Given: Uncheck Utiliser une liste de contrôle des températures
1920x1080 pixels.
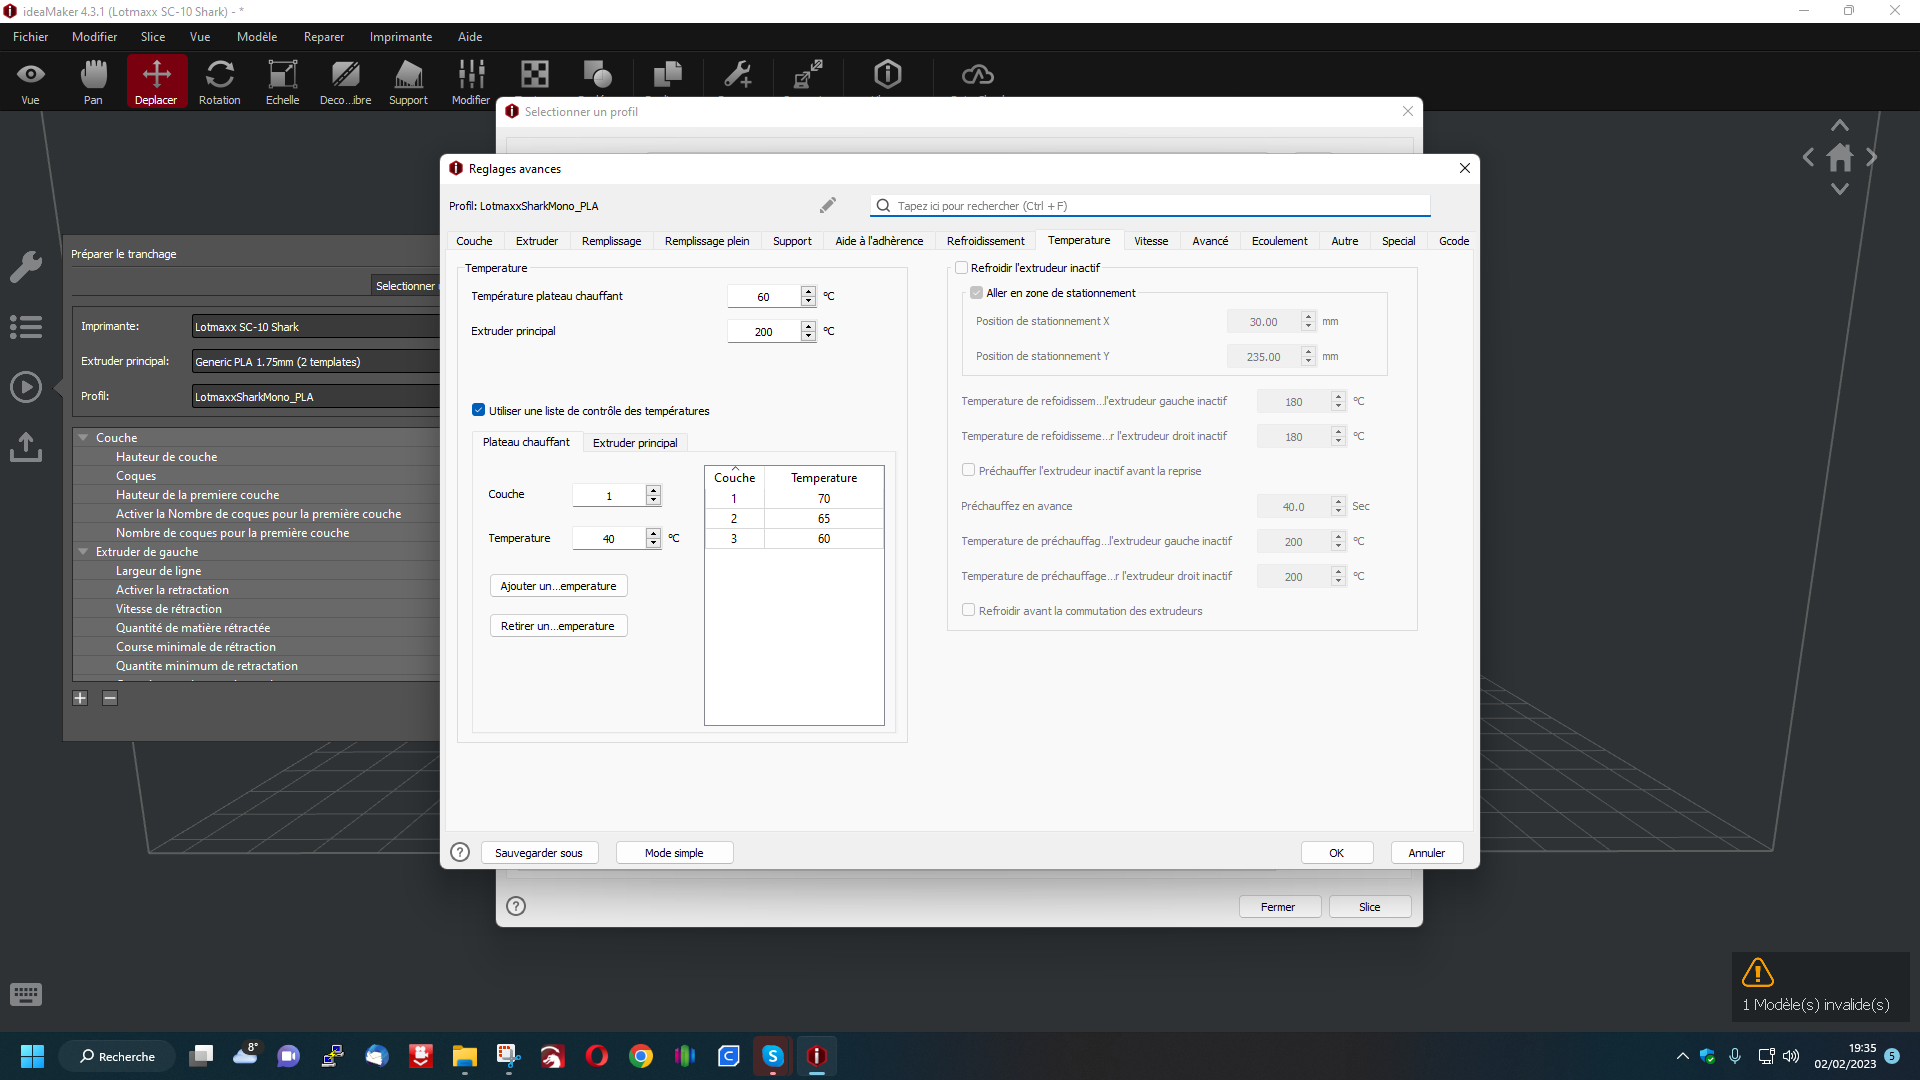Looking at the screenshot, I should point(478,410).
